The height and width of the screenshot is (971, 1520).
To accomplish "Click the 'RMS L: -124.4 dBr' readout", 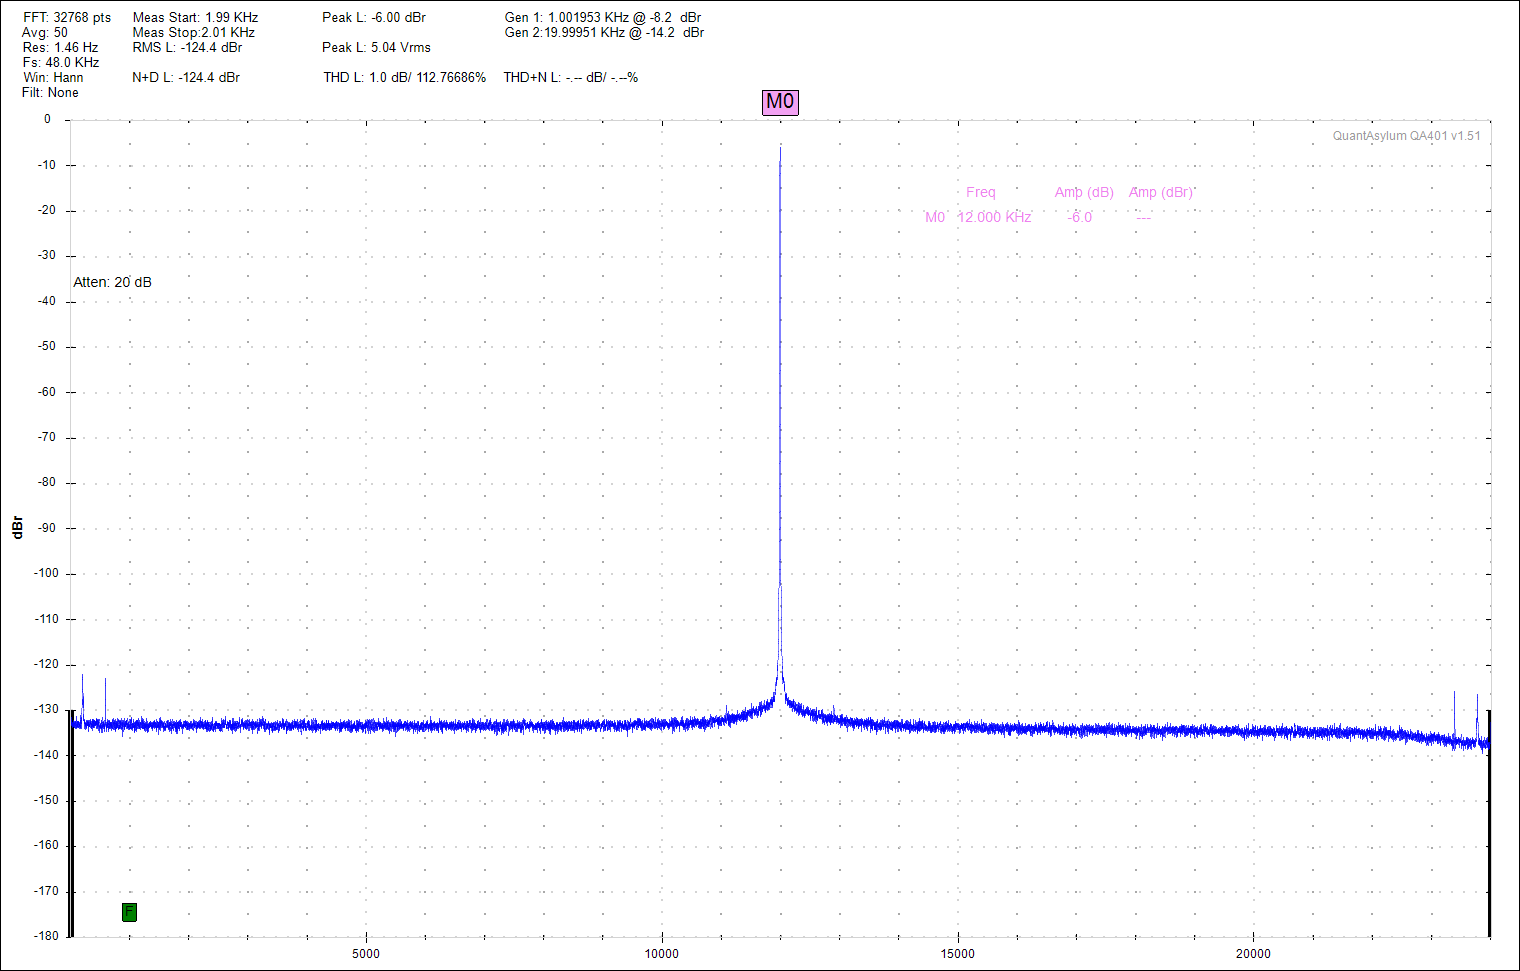I will click(187, 48).
